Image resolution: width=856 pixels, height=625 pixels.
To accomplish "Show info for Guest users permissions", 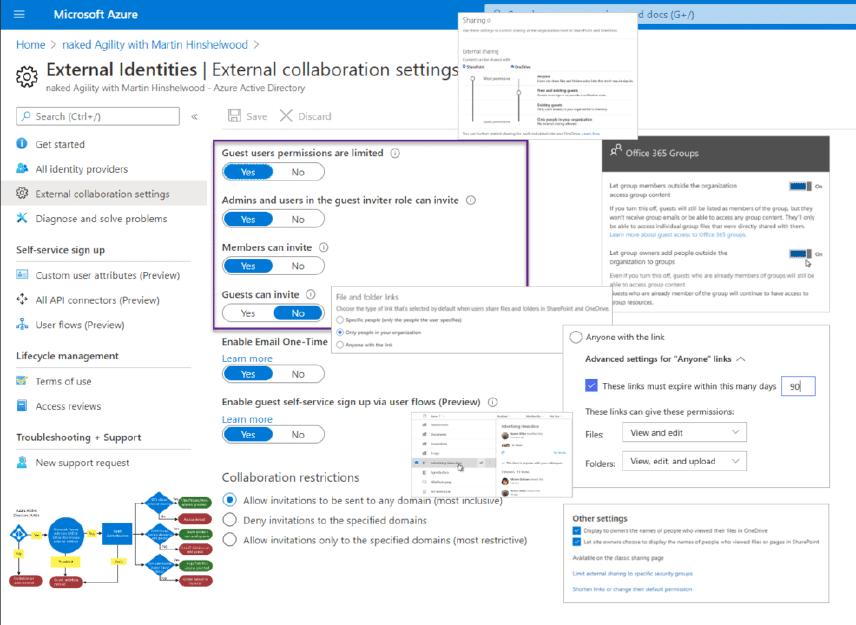I will click(395, 153).
